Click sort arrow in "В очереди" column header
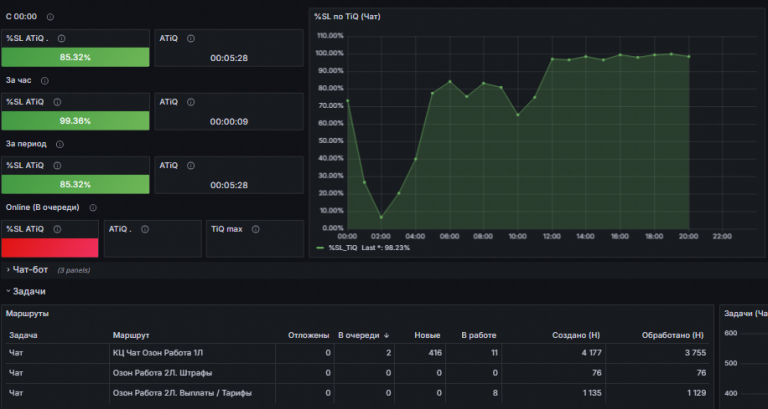Image resolution: width=768 pixels, height=409 pixels. point(386,336)
